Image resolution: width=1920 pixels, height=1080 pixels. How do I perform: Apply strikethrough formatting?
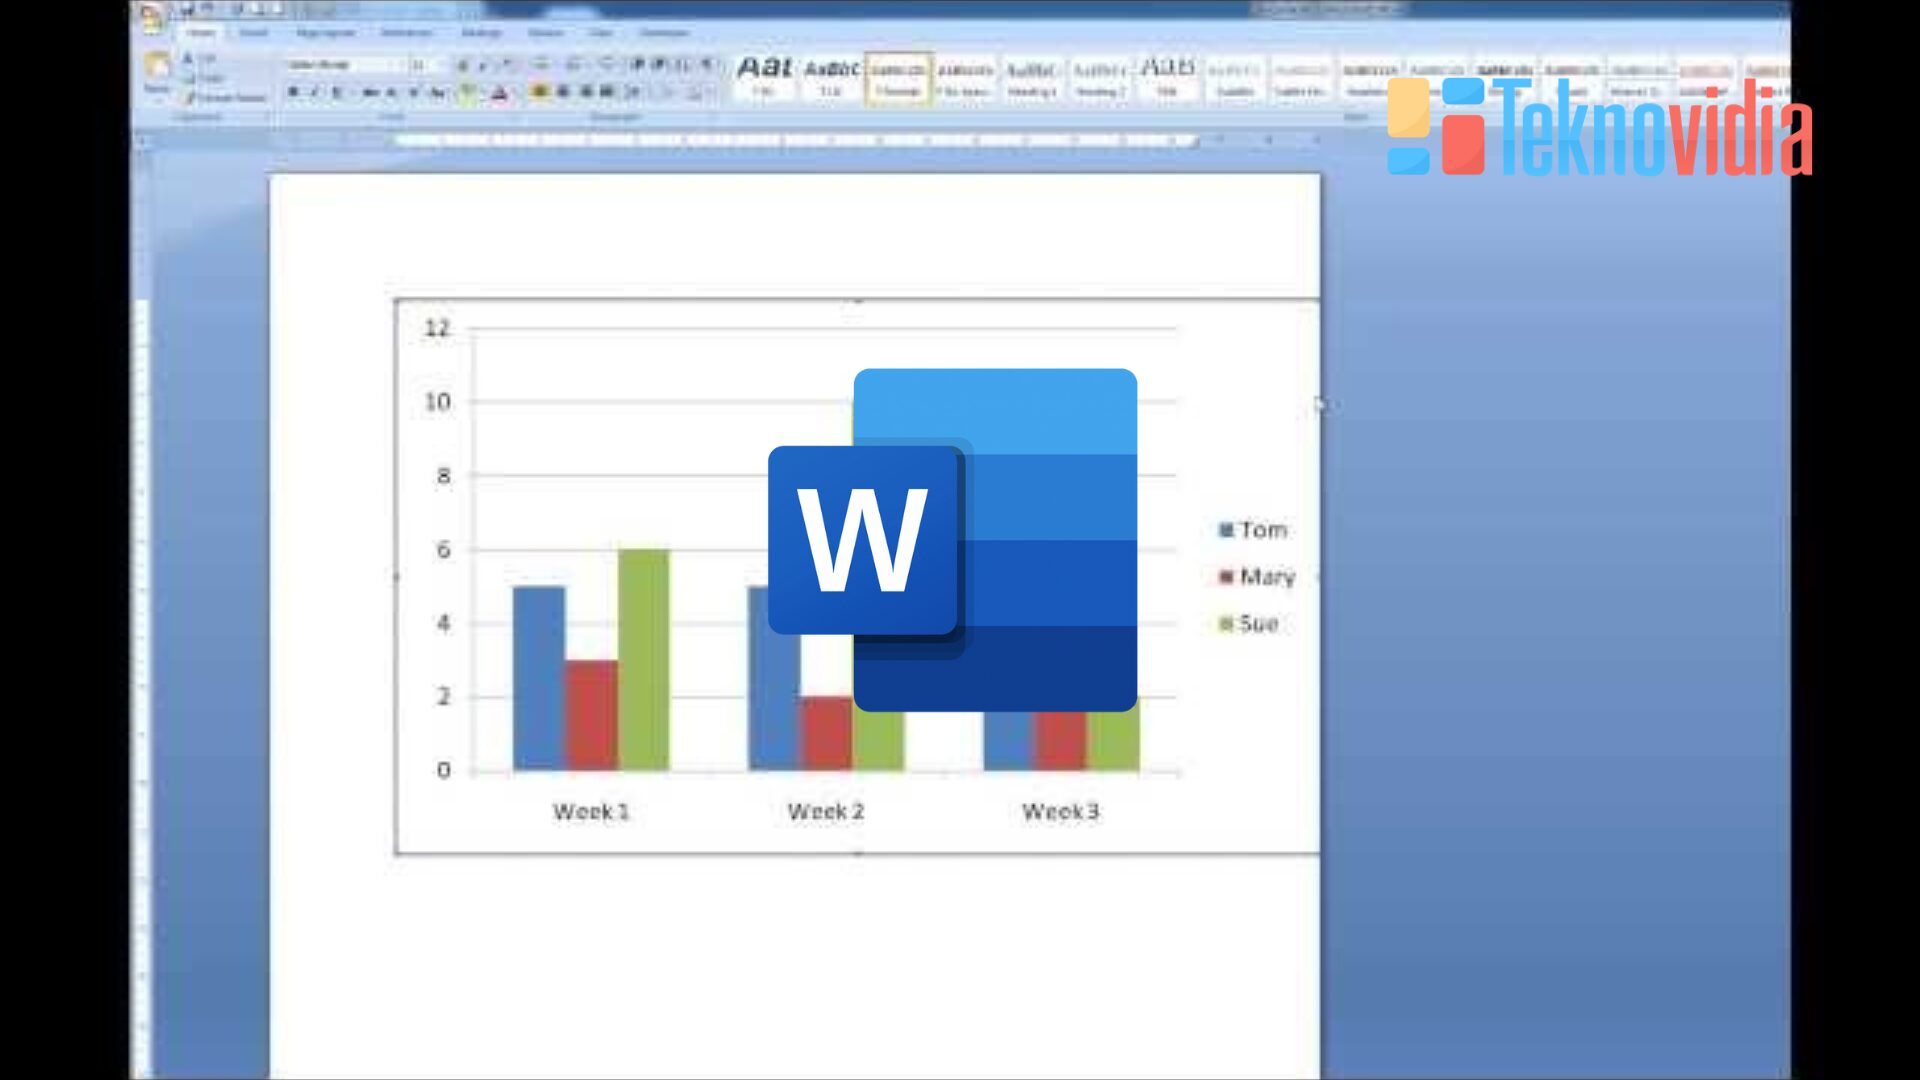coord(371,92)
